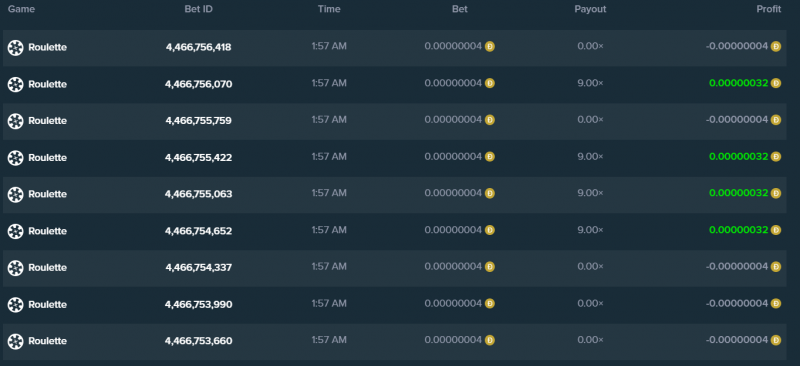
Task: Click the Roulette icon for bet 4,466,756,418
Action: (x=16, y=48)
